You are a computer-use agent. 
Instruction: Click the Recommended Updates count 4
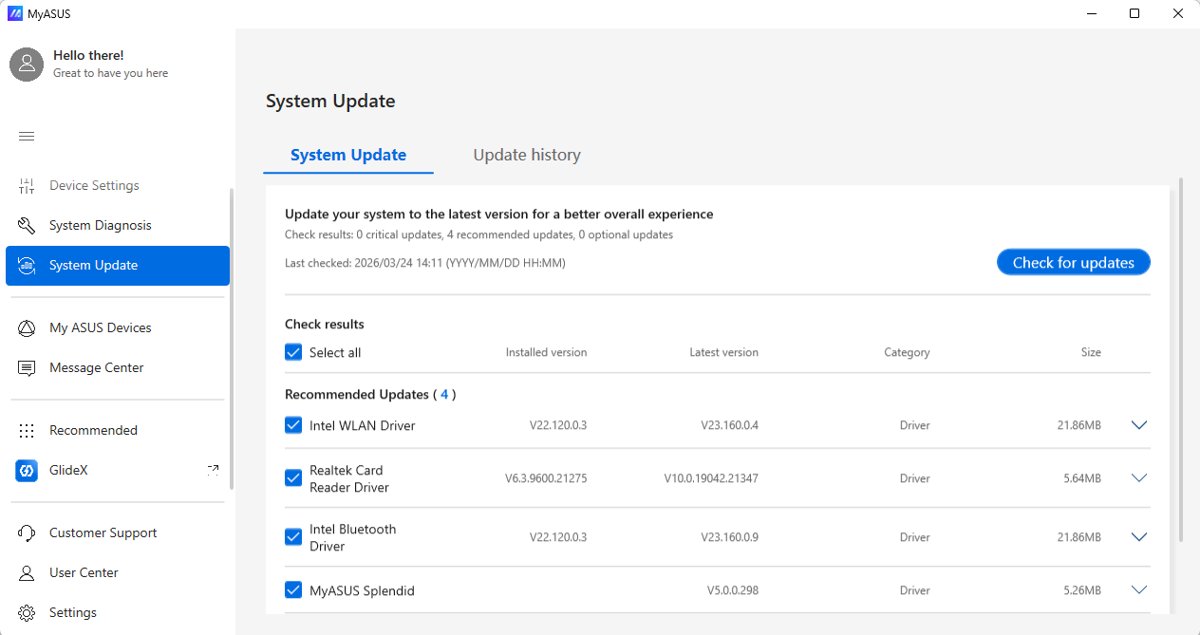coord(444,395)
